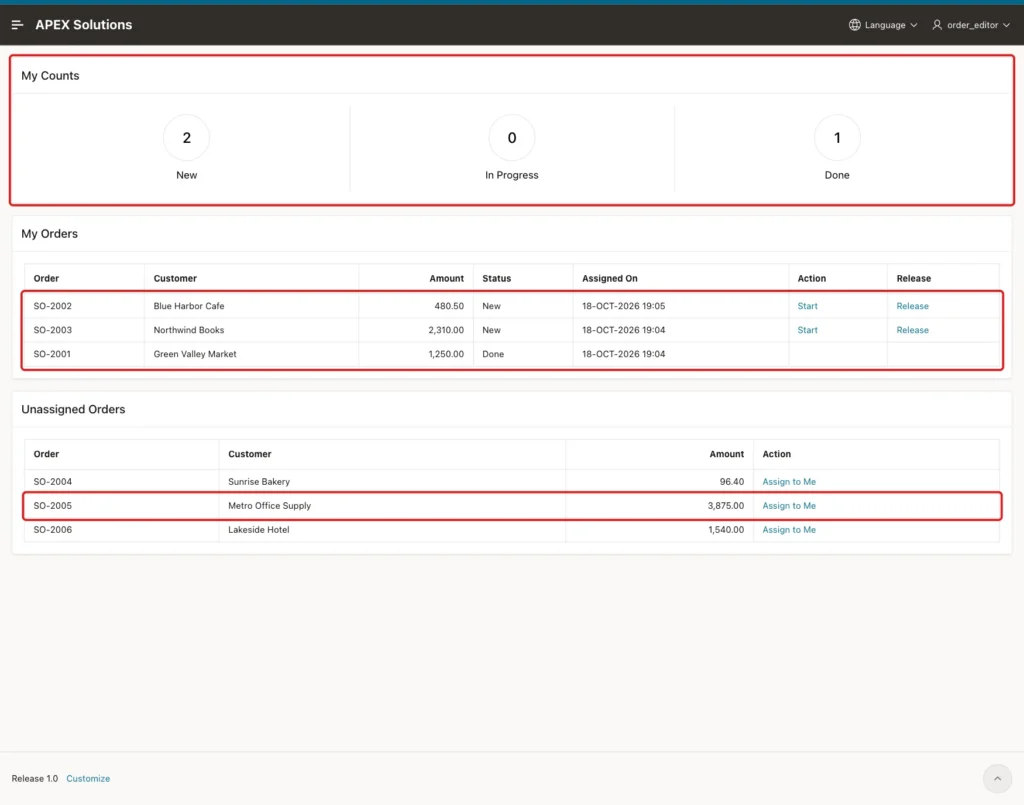Click Unassigned Orders Amount column header
Screen dimensions: 1024x805
(727, 454)
